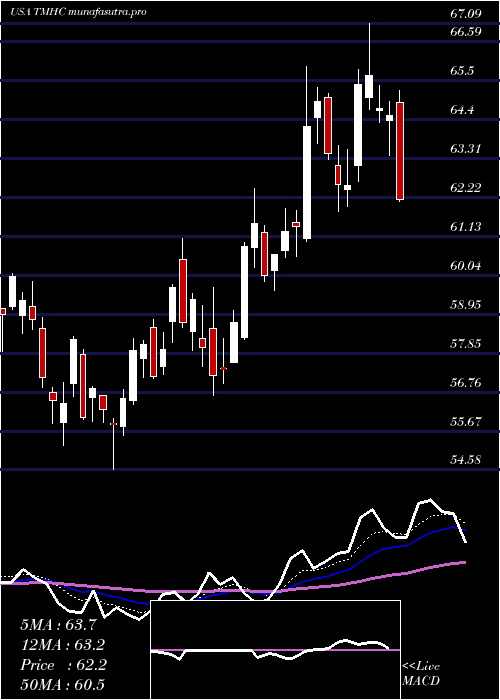Click the 66.59 price axis label
The image size is (500, 700).
(466, 33)
